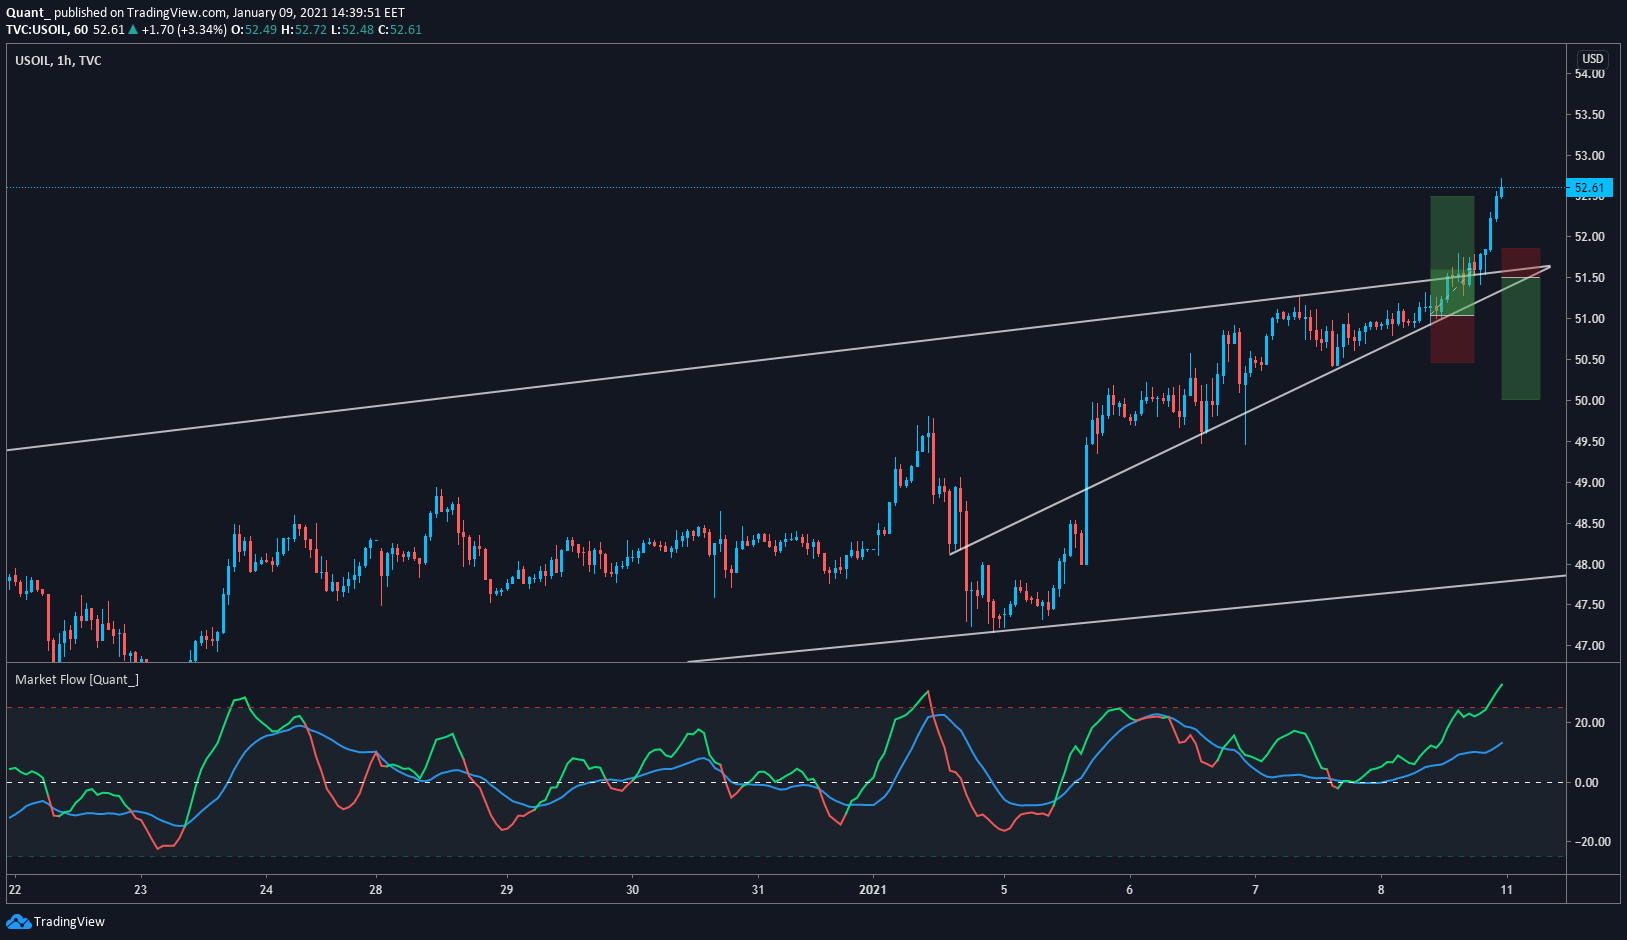Open the USD currency selector
Screen dimensions: 1627x940
pos(1592,59)
